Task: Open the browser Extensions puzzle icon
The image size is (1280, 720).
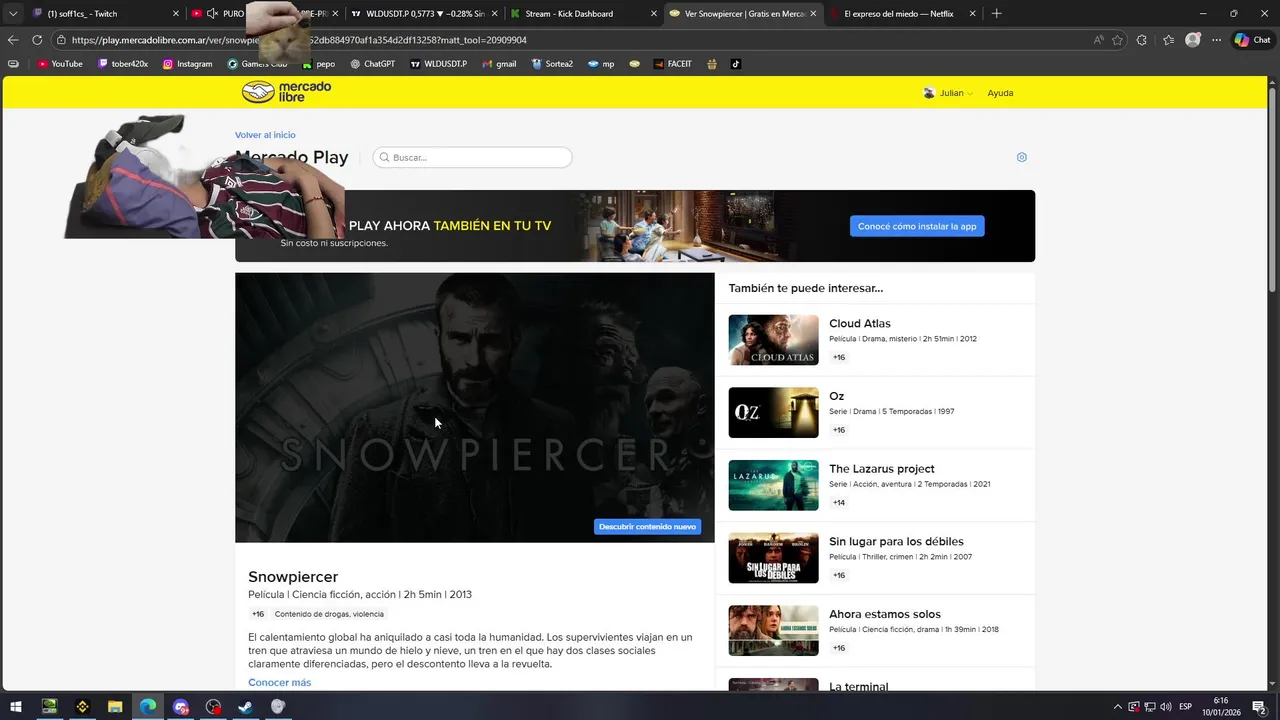Action: [1142, 40]
